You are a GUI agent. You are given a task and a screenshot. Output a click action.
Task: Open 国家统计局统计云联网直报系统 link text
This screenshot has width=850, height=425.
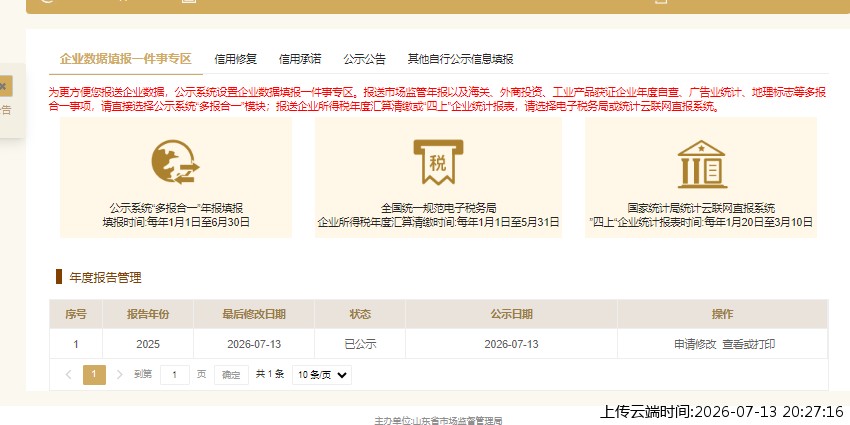701,208
